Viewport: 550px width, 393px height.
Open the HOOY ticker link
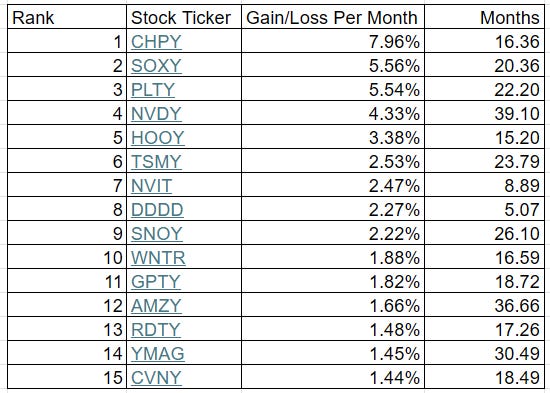157,137
